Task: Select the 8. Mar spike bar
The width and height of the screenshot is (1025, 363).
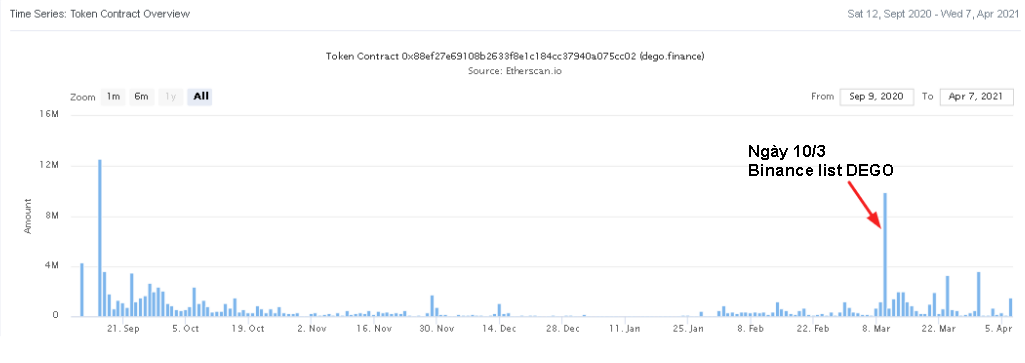Action: pos(885,254)
